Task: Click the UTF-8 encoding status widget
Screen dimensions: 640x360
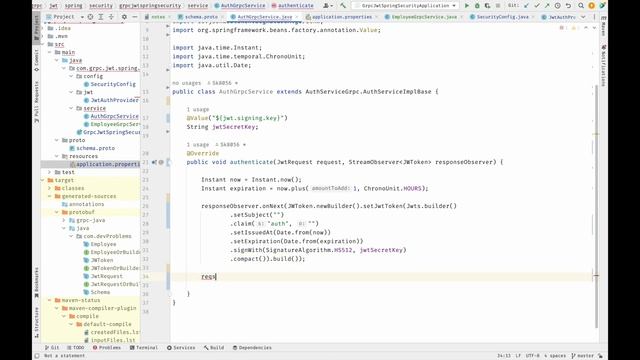Action: click(533, 356)
